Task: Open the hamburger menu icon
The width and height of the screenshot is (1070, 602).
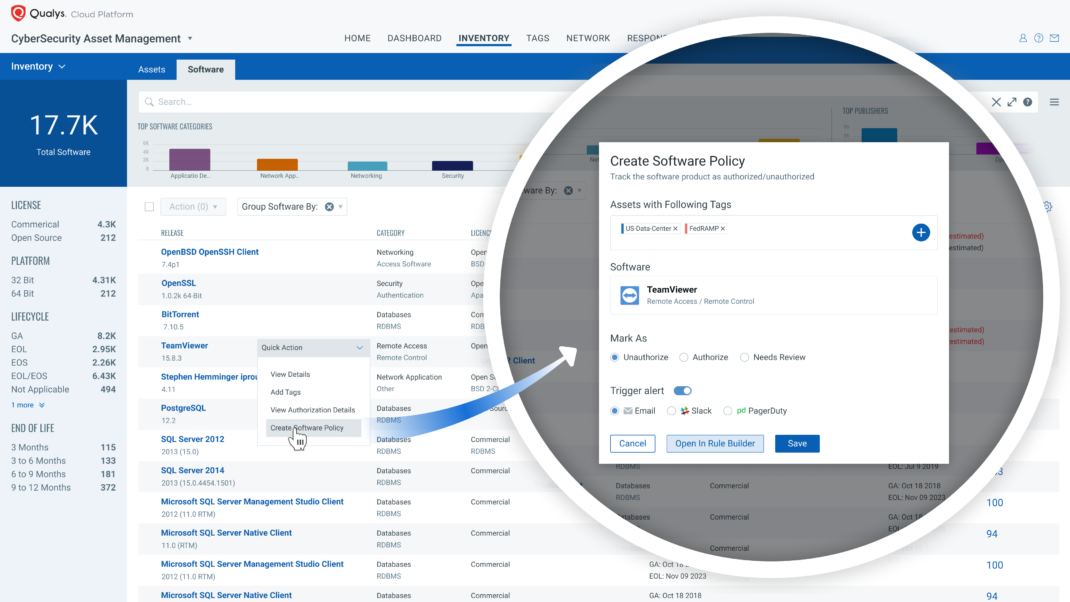Action: click(1054, 102)
